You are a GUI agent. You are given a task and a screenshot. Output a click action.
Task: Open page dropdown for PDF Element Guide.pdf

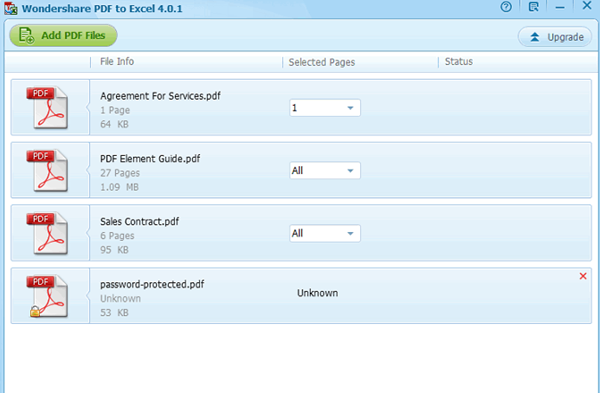click(x=325, y=171)
